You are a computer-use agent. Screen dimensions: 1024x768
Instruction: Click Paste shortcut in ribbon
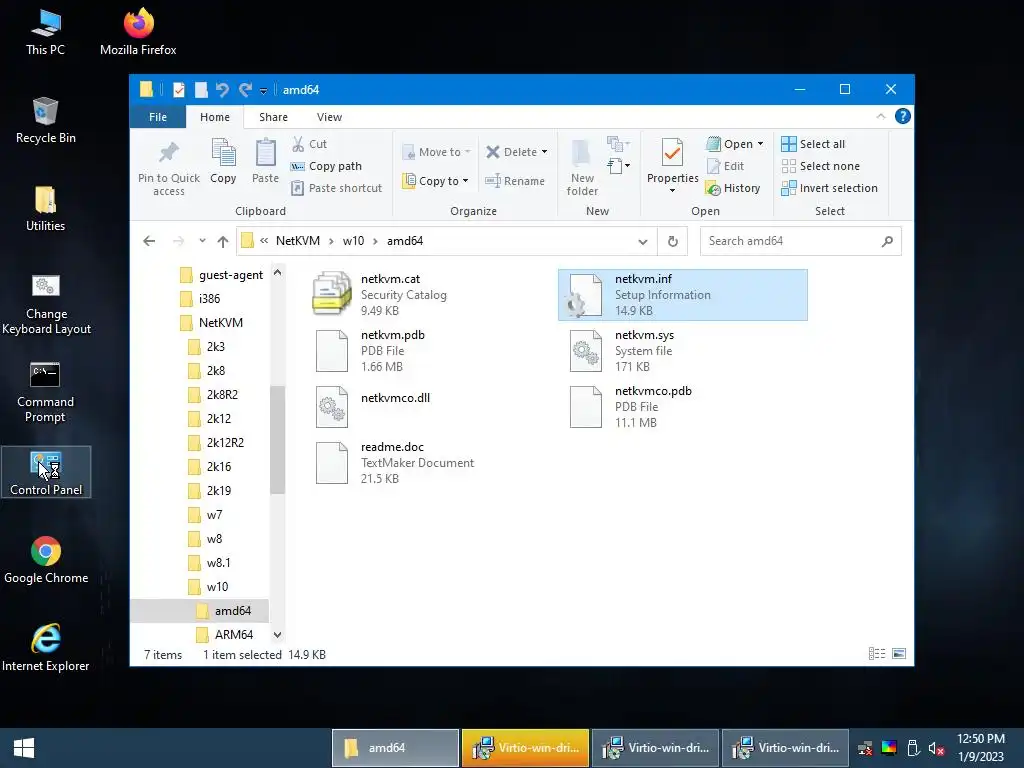(x=337, y=188)
